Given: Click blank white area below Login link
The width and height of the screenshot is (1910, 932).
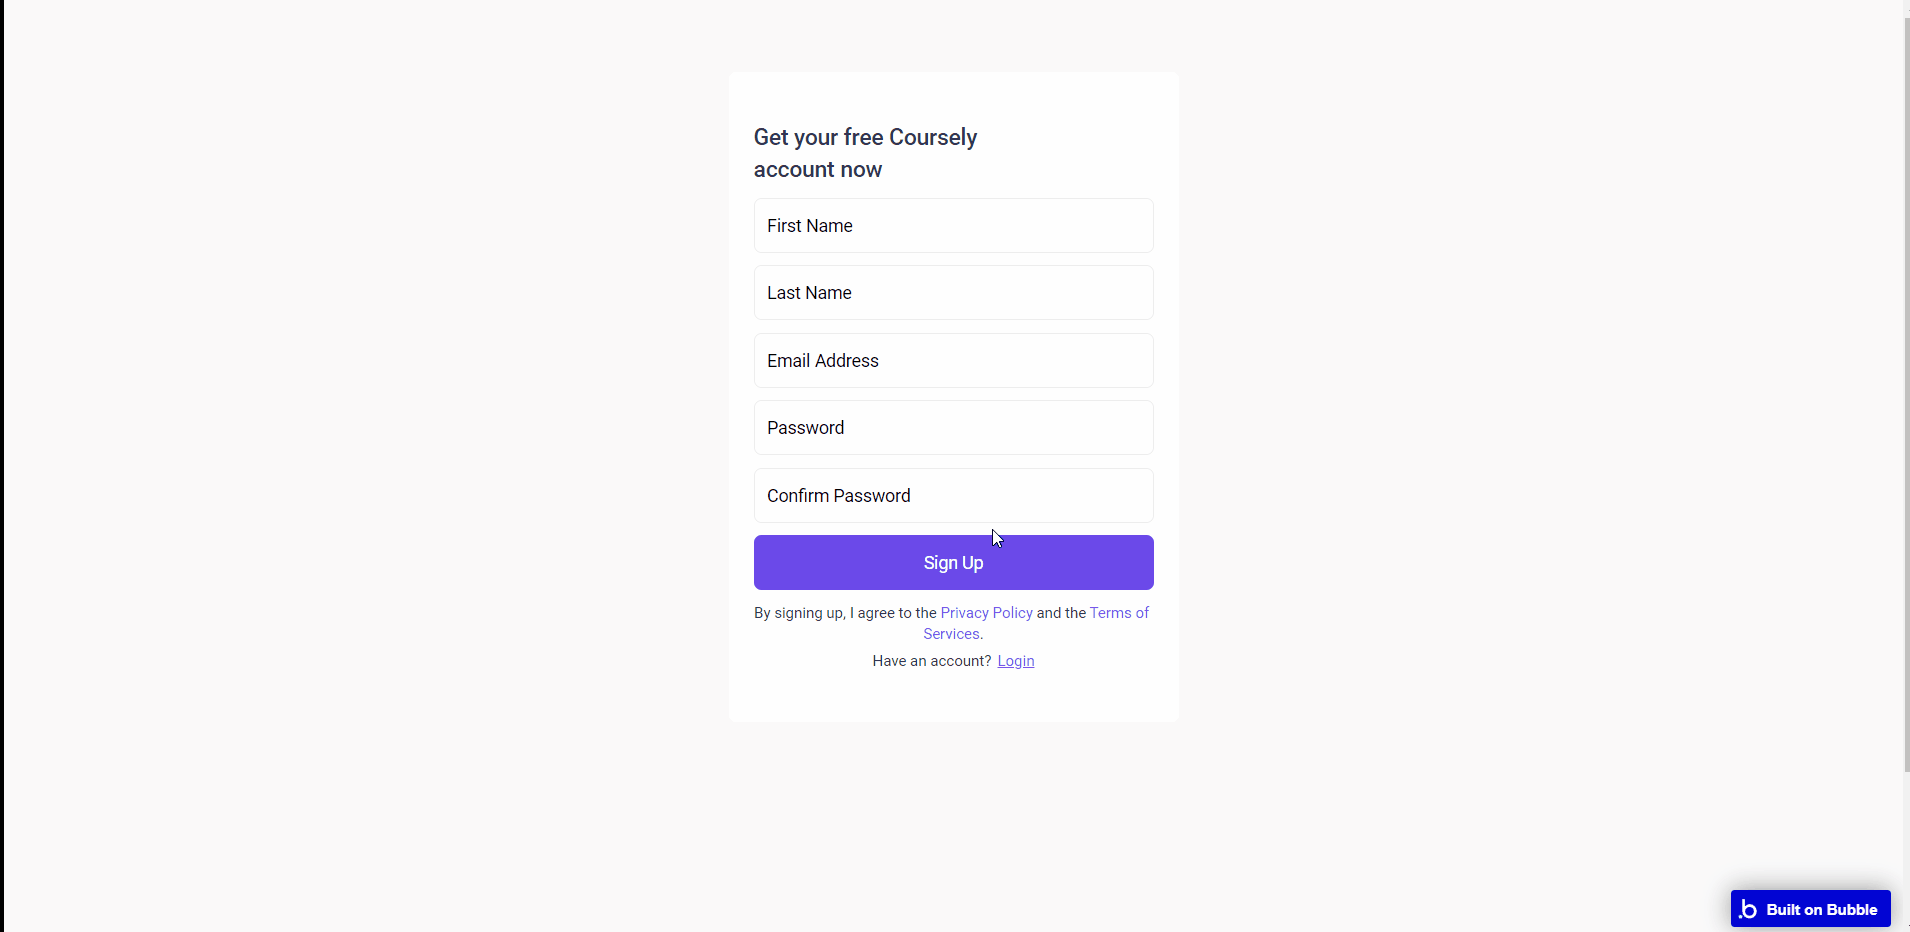Looking at the screenshot, I should point(953,697).
